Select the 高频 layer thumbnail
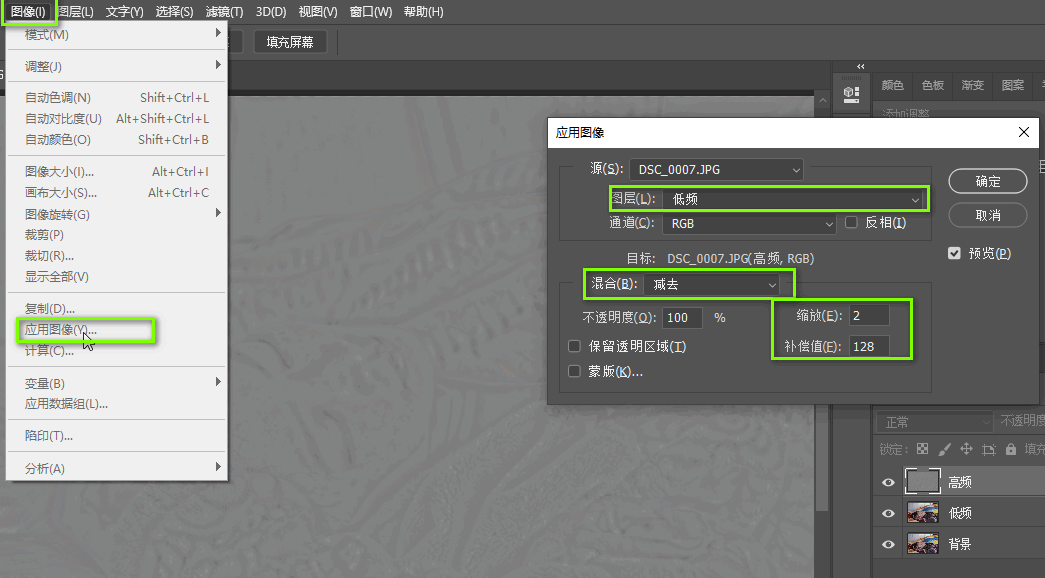 point(923,481)
